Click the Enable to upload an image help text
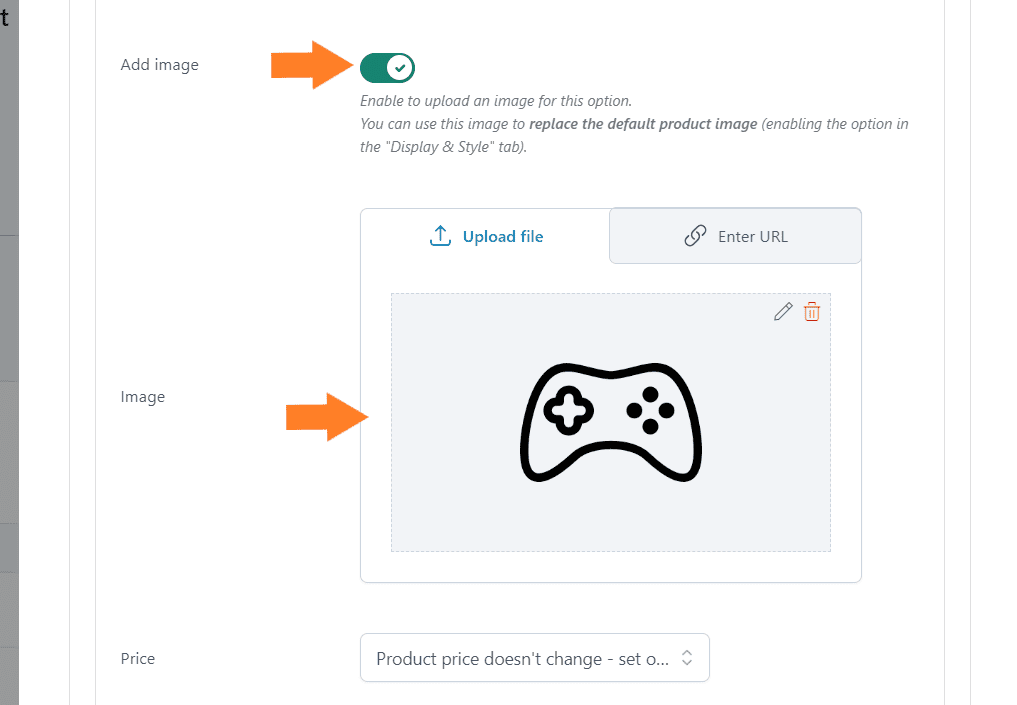Viewport: 1017px width, 705px height. 496,101
